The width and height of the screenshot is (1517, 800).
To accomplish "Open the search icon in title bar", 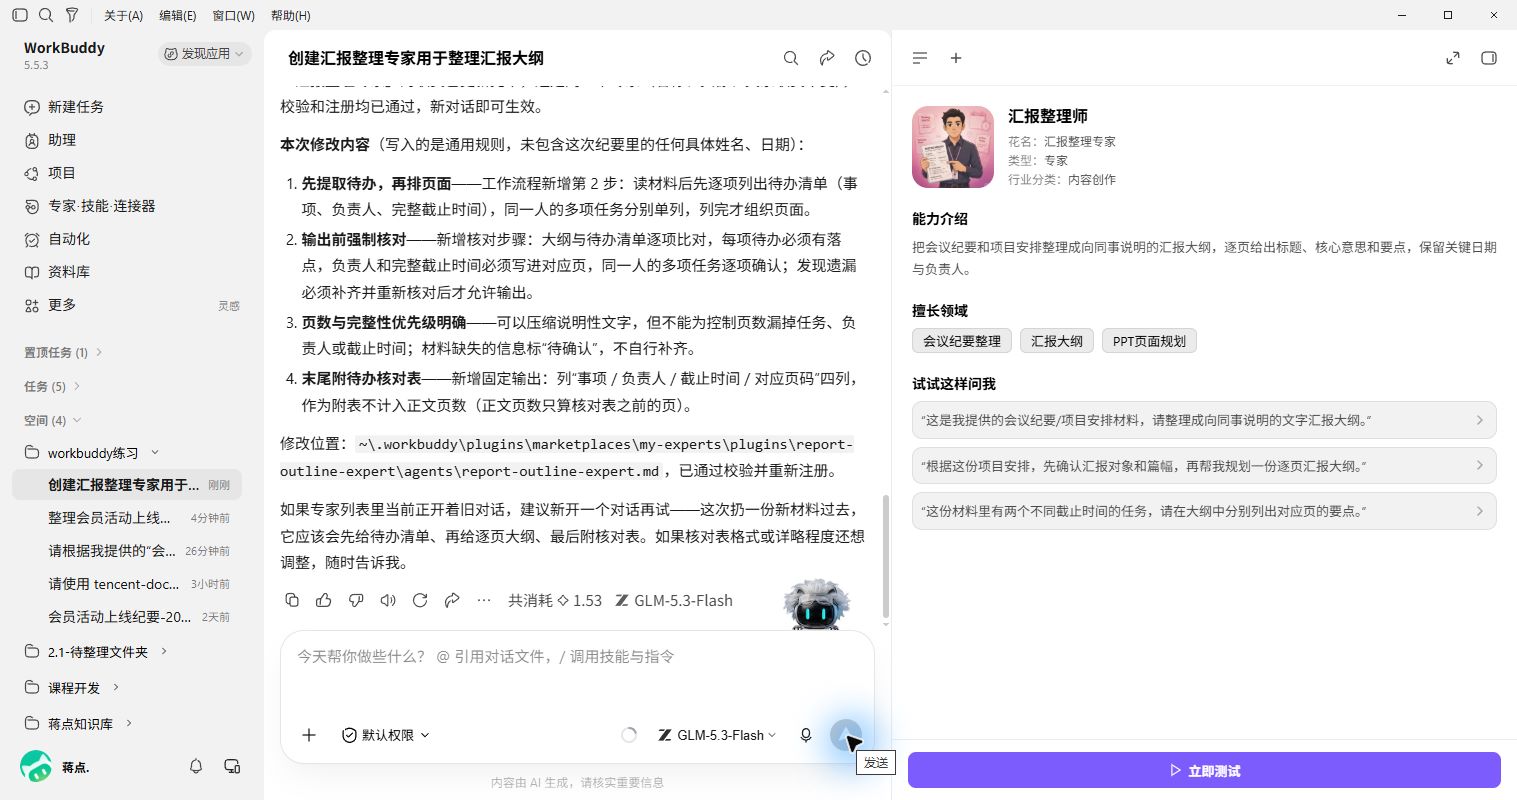I will tap(46, 15).
